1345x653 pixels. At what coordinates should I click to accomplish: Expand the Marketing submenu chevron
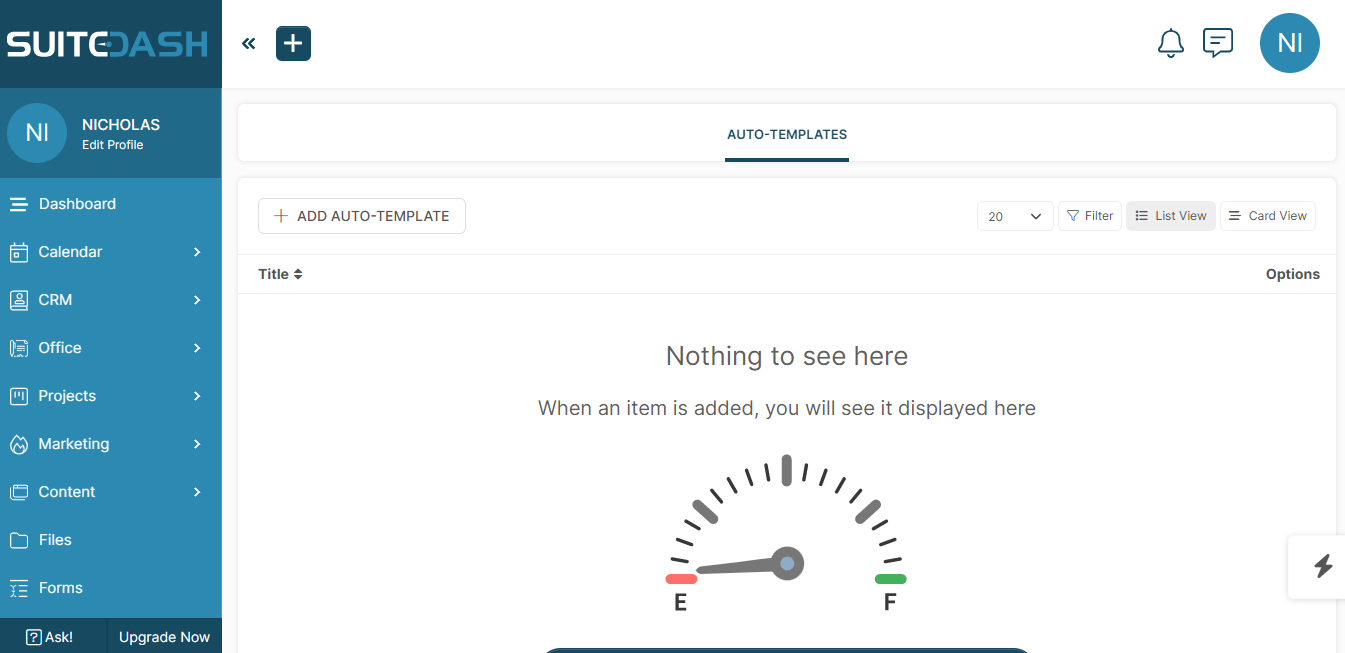(x=197, y=444)
